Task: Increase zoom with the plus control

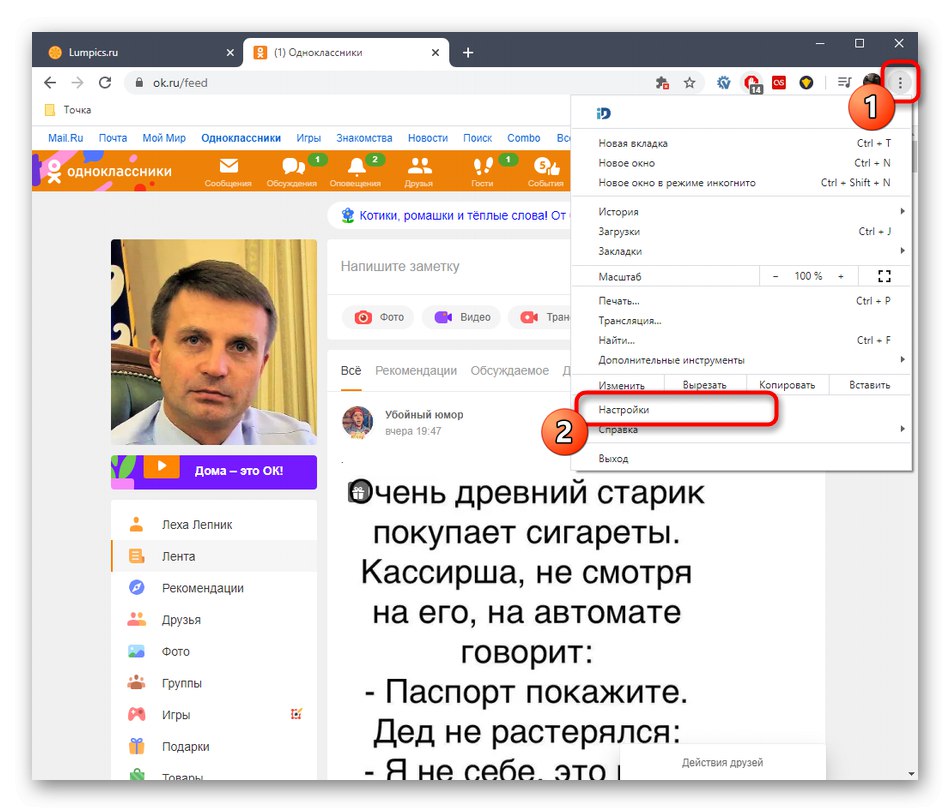Action: [x=840, y=275]
